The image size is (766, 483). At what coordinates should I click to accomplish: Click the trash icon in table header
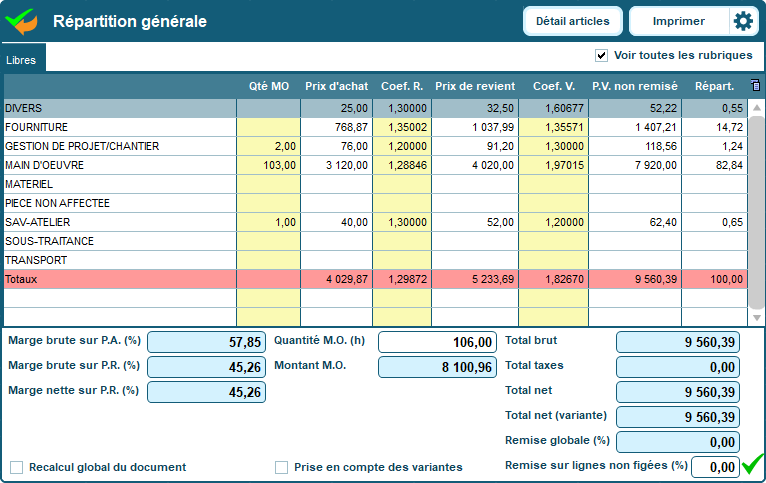[755, 86]
